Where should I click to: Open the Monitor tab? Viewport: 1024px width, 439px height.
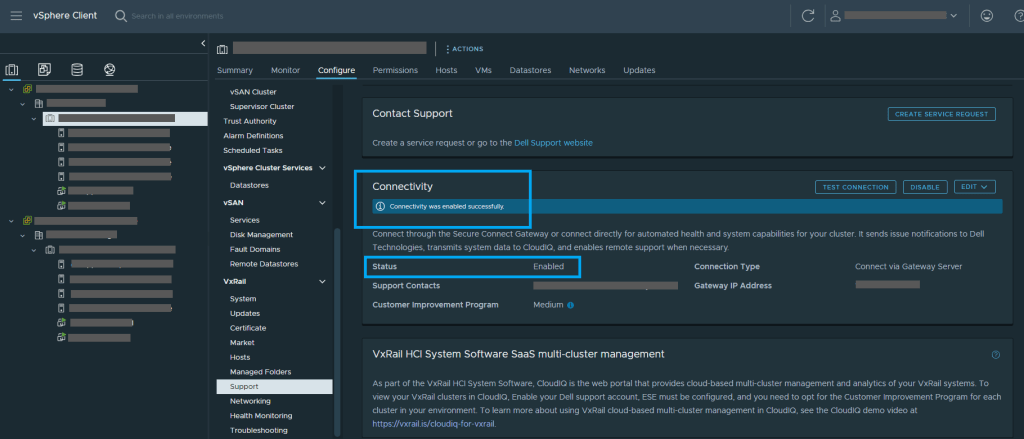pos(285,70)
